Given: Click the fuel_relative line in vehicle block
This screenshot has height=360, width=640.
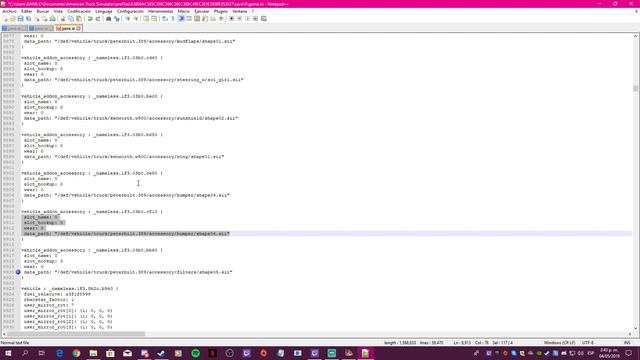Looking at the screenshot, I should (x=57, y=294).
